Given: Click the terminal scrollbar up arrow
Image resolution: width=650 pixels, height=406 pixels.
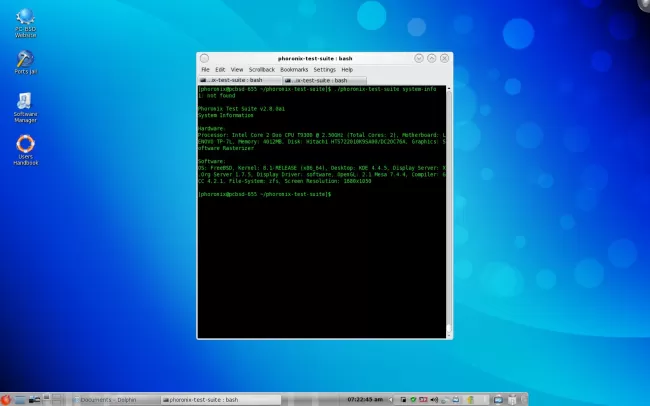Looking at the screenshot, I should click(x=449, y=89).
